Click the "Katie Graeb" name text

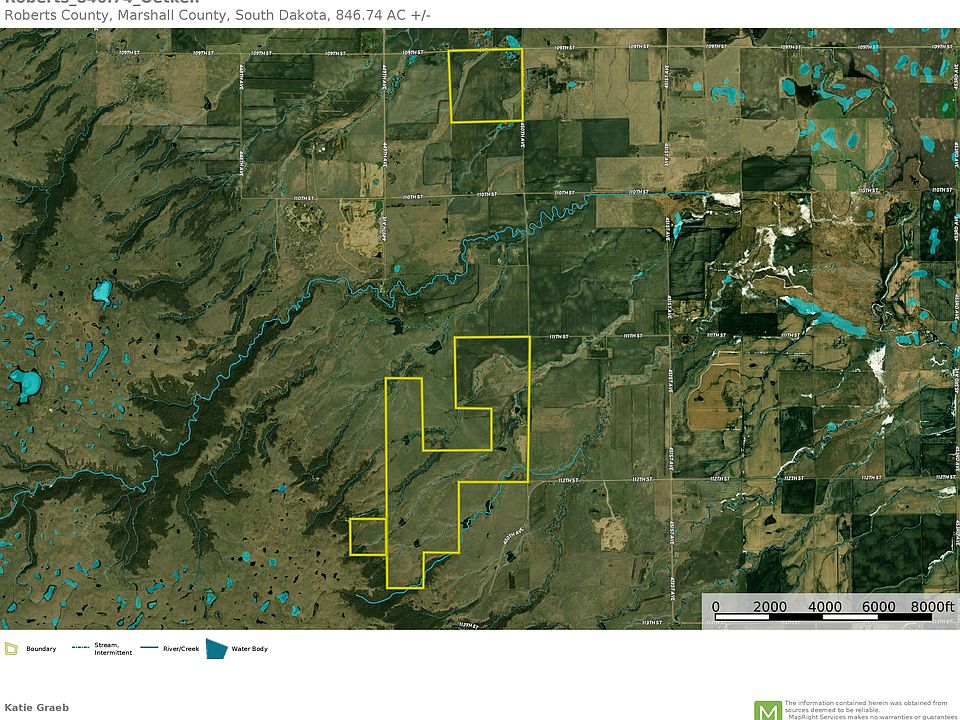coord(37,708)
